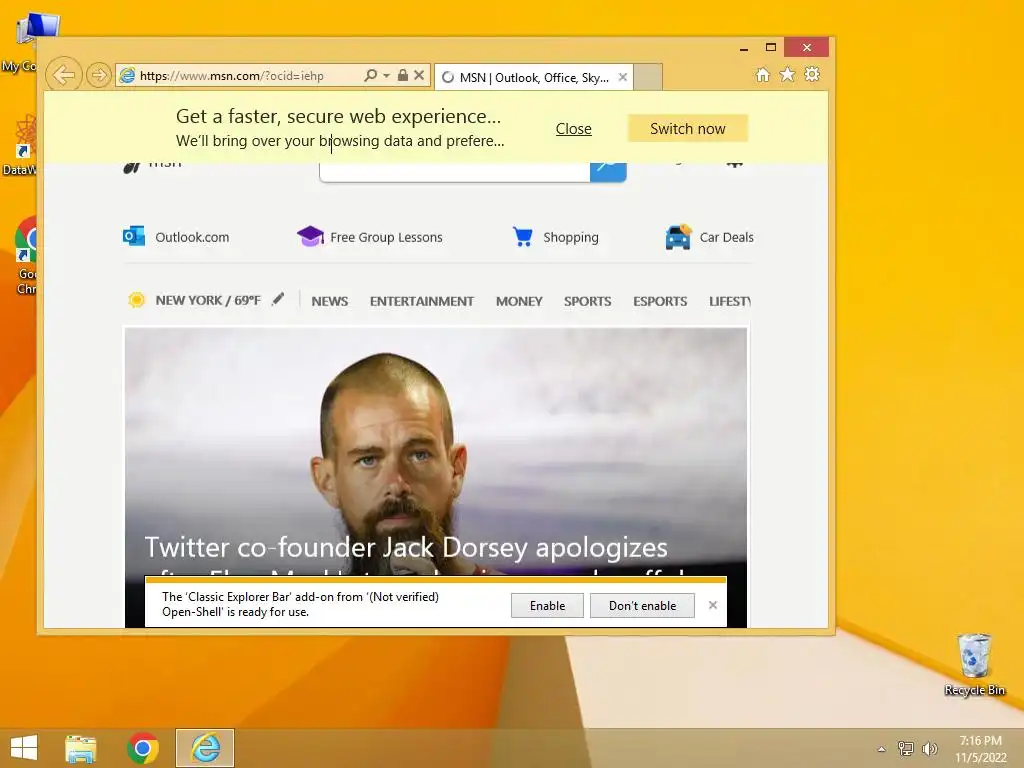Viewport: 1024px width, 768px height.
Task: Click the Twitter co-founder Jack Dorsey headline
Action: [x=406, y=547]
